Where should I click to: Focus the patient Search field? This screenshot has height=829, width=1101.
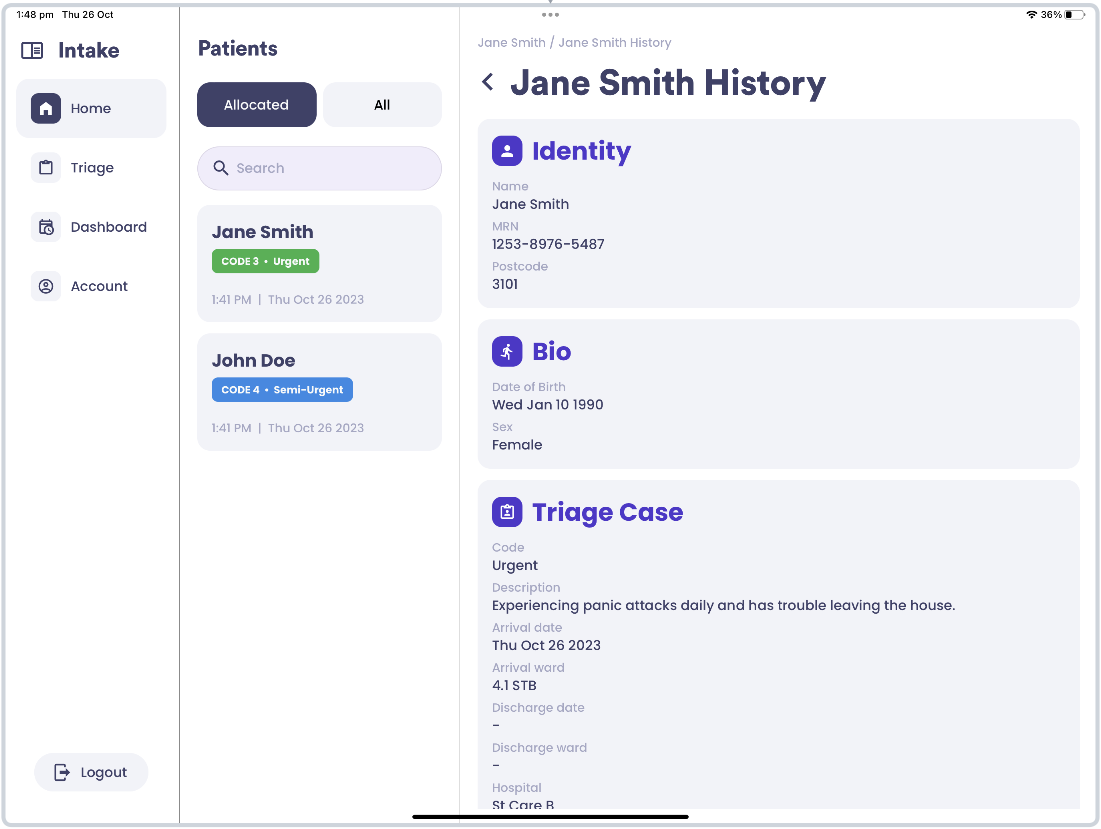(x=319, y=168)
